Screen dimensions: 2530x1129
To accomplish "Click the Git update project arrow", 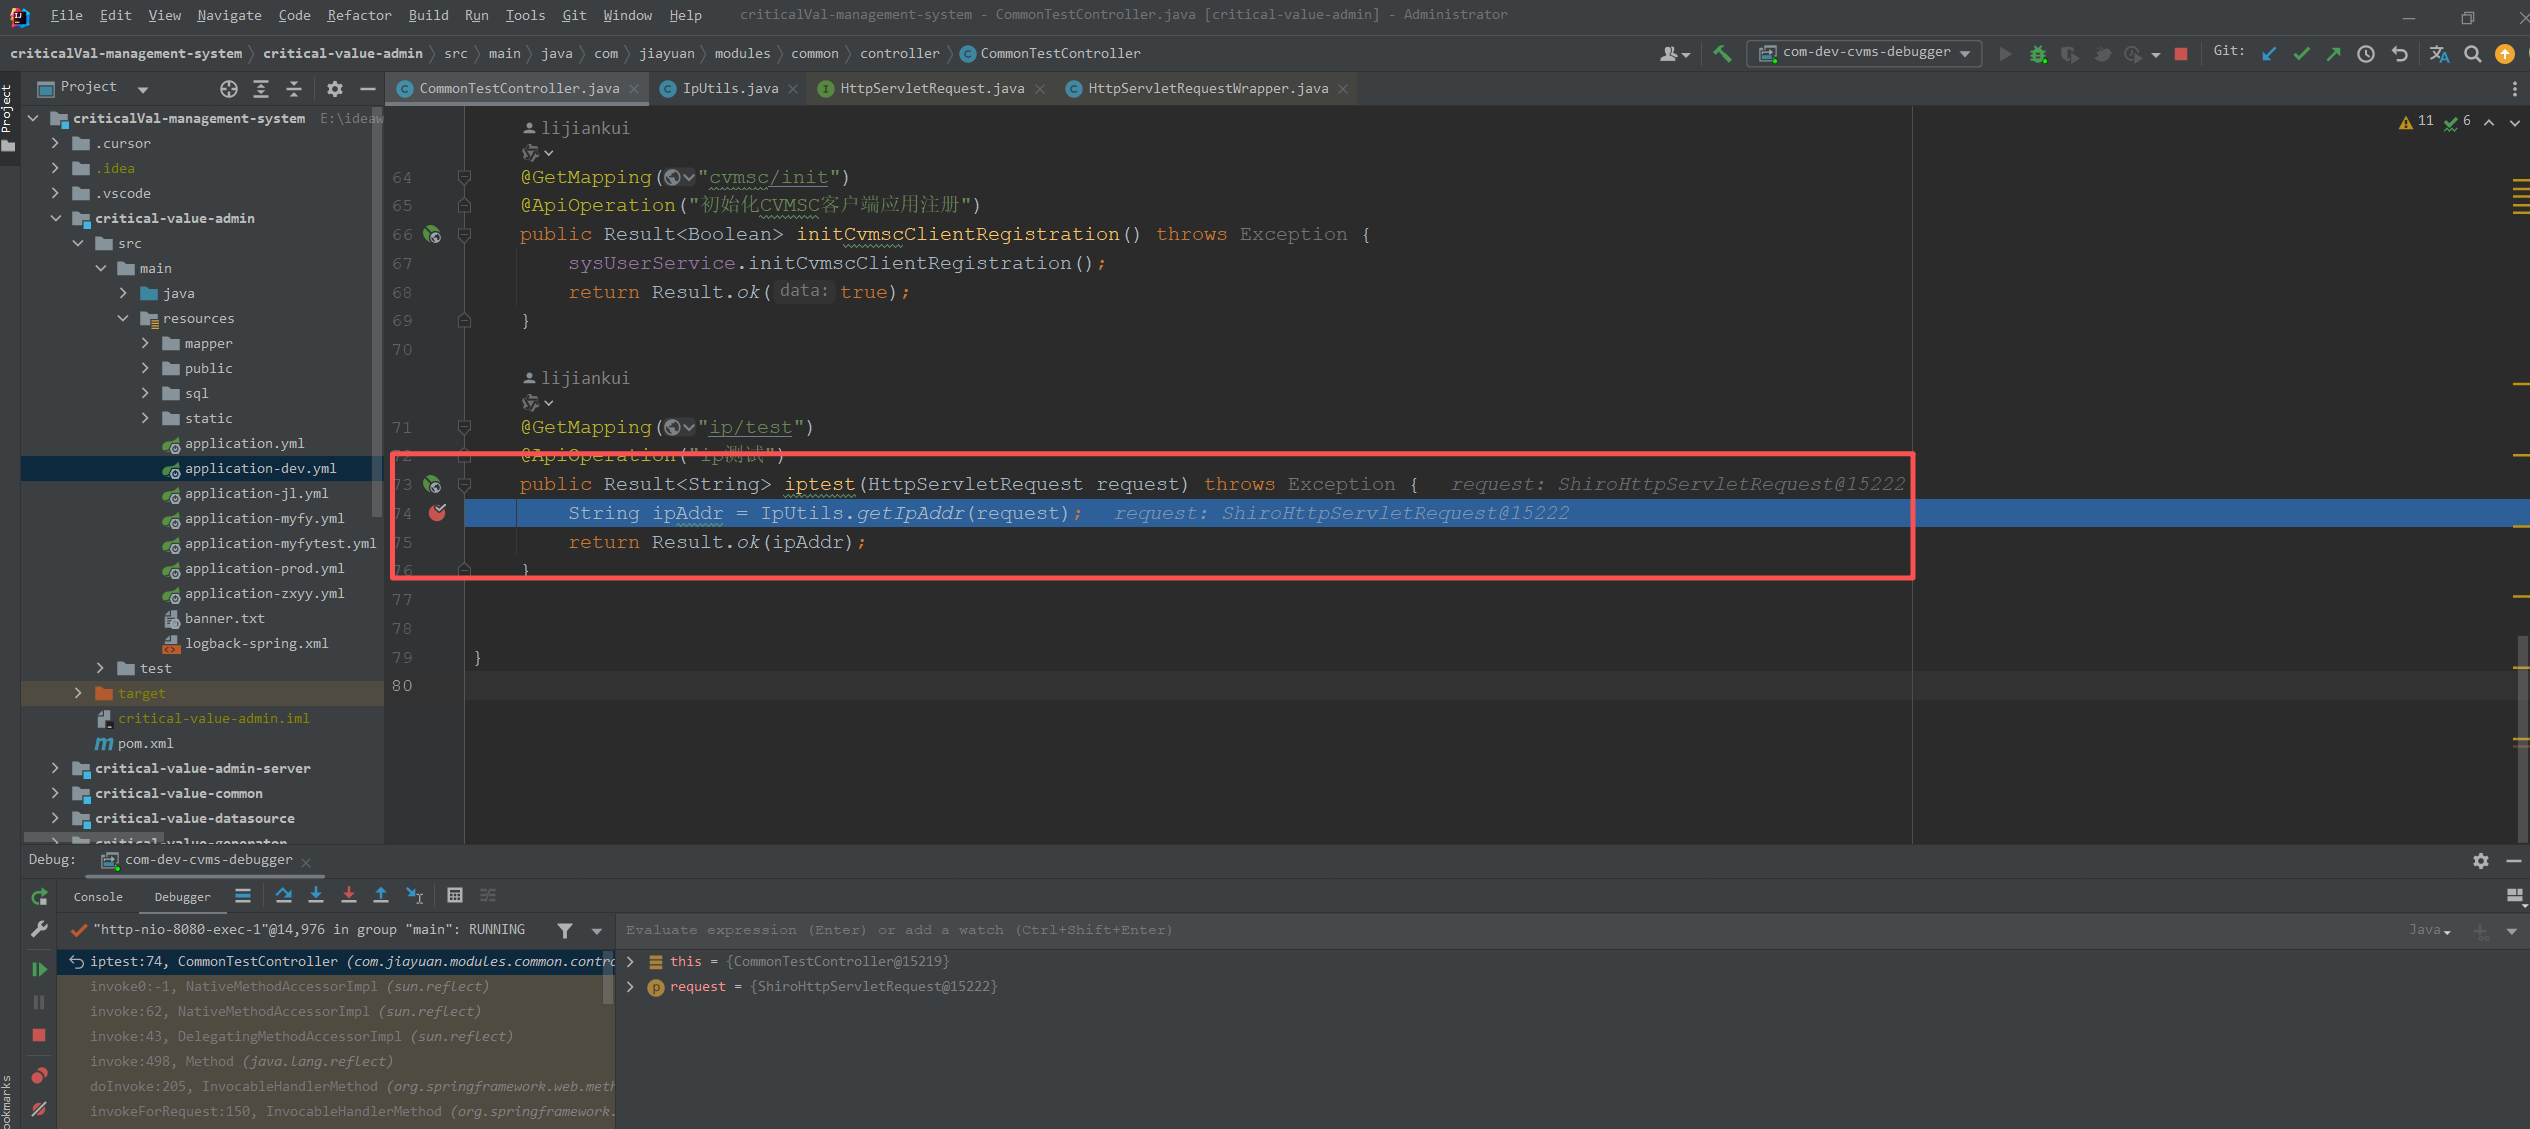I will [2269, 54].
